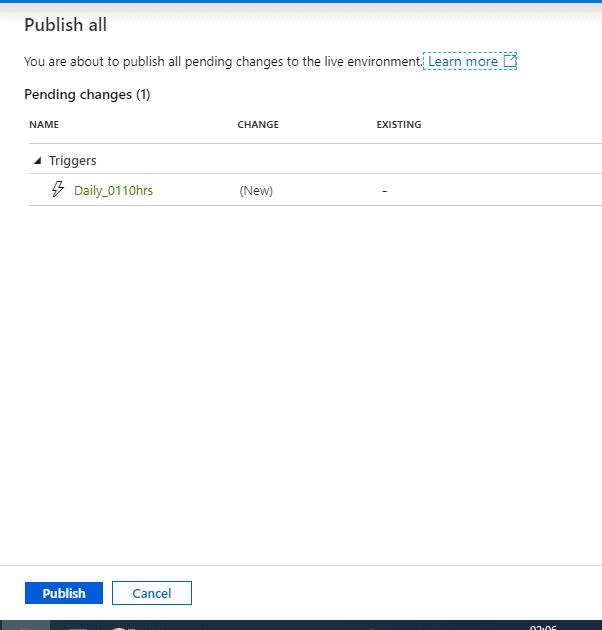
Task: Click the (New) change status
Action: (x=256, y=190)
